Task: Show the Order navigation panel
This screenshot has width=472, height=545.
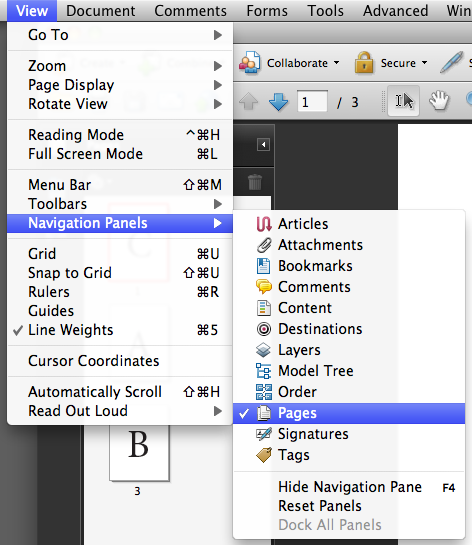Action: point(349,392)
